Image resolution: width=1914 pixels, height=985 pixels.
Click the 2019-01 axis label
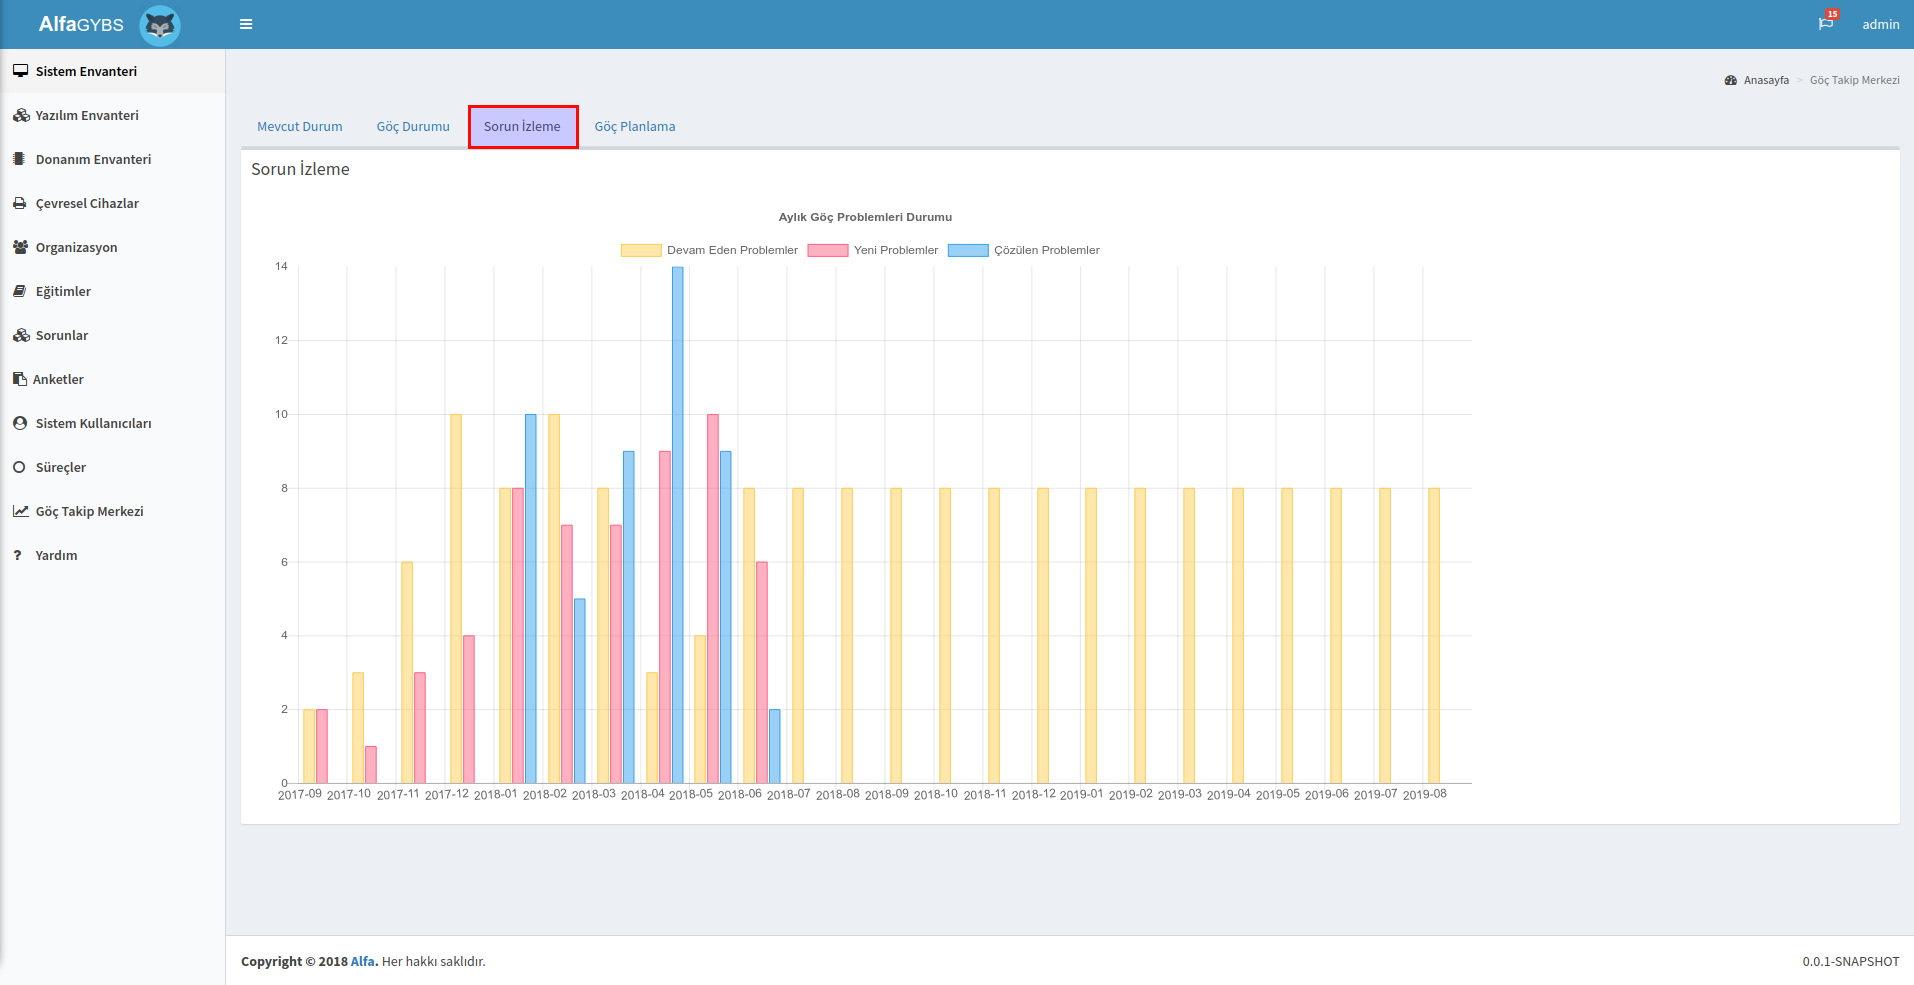pos(1081,794)
